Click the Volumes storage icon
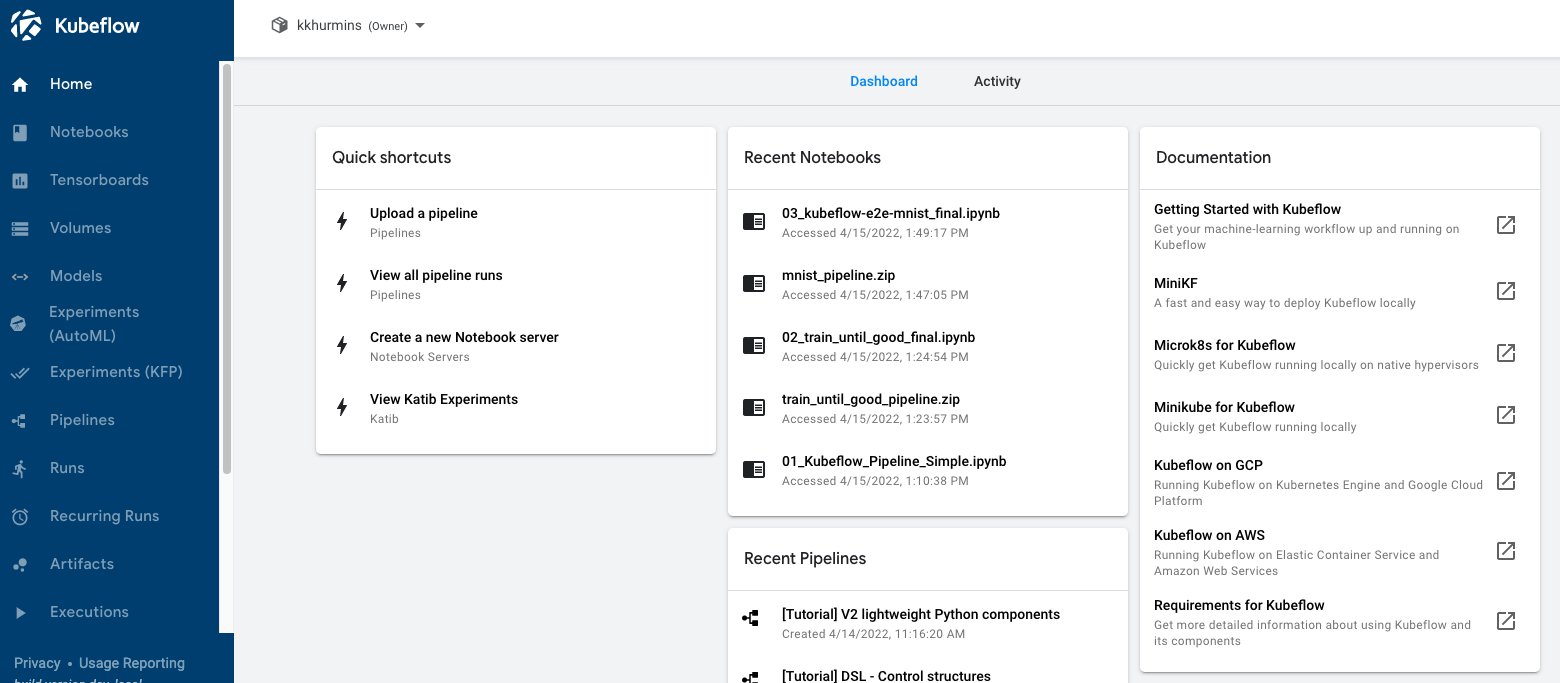The height and width of the screenshot is (683, 1560). coord(19,229)
